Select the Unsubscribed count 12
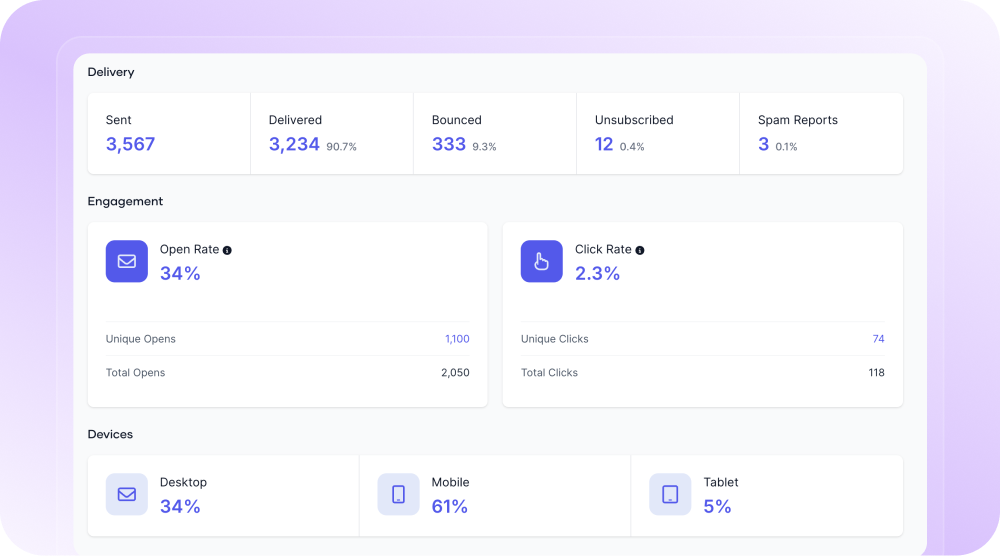The height and width of the screenshot is (556, 1000). coord(604,144)
